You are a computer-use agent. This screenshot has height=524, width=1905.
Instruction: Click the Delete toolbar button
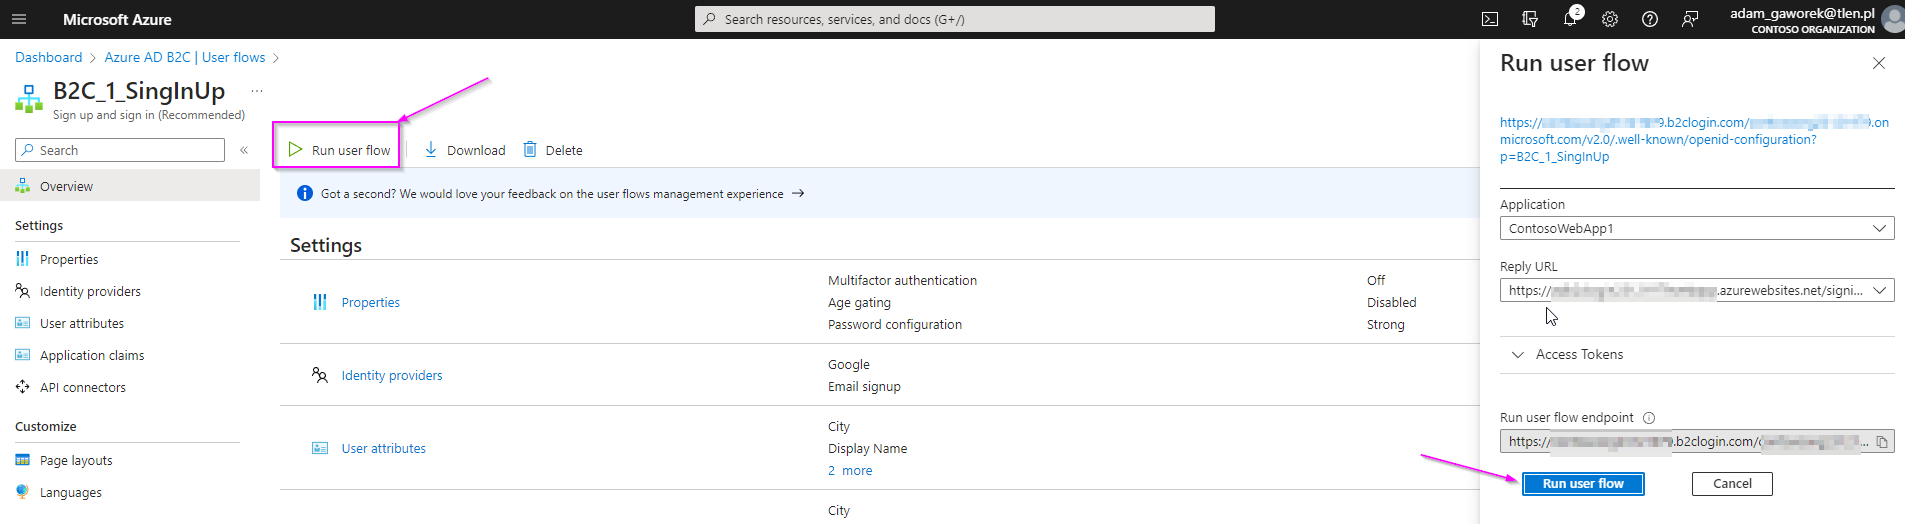[x=553, y=150]
